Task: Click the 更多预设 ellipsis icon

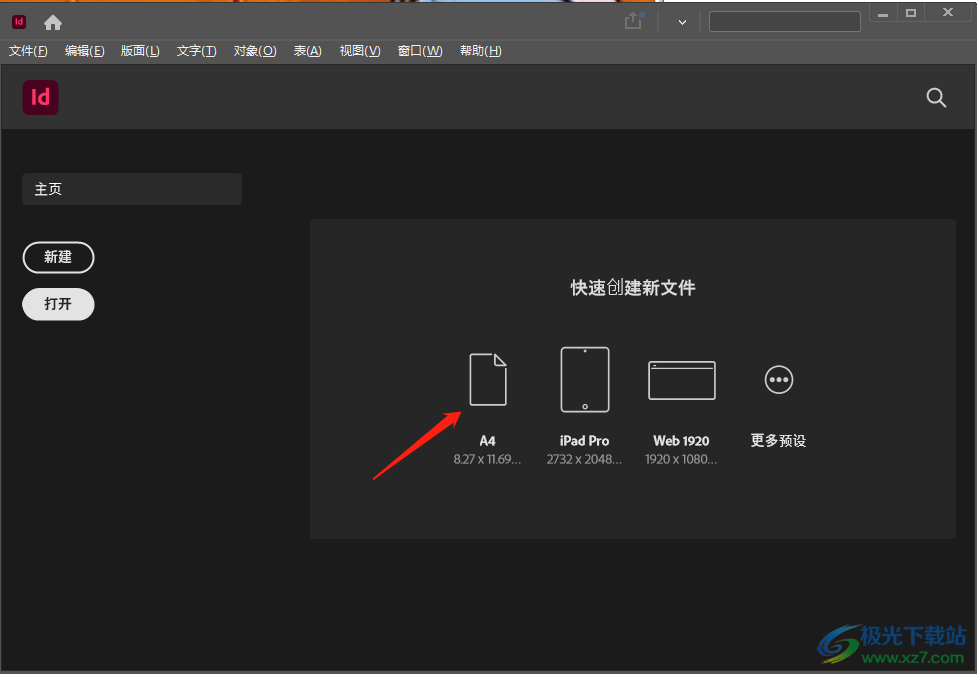Action: click(779, 379)
